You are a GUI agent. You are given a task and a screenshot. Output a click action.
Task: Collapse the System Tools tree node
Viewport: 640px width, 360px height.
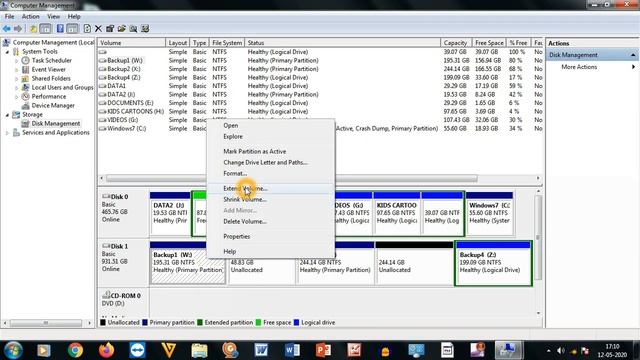coord(7,52)
